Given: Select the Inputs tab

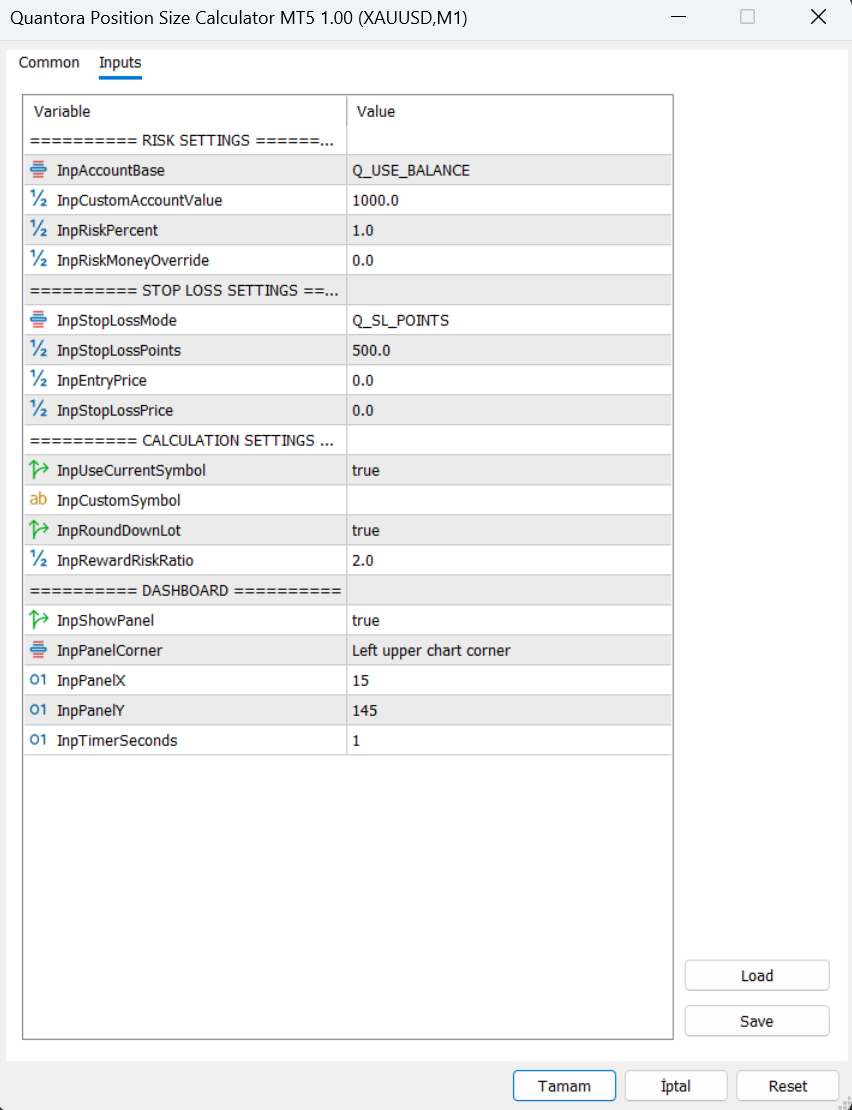Looking at the screenshot, I should click(x=120, y=62).
